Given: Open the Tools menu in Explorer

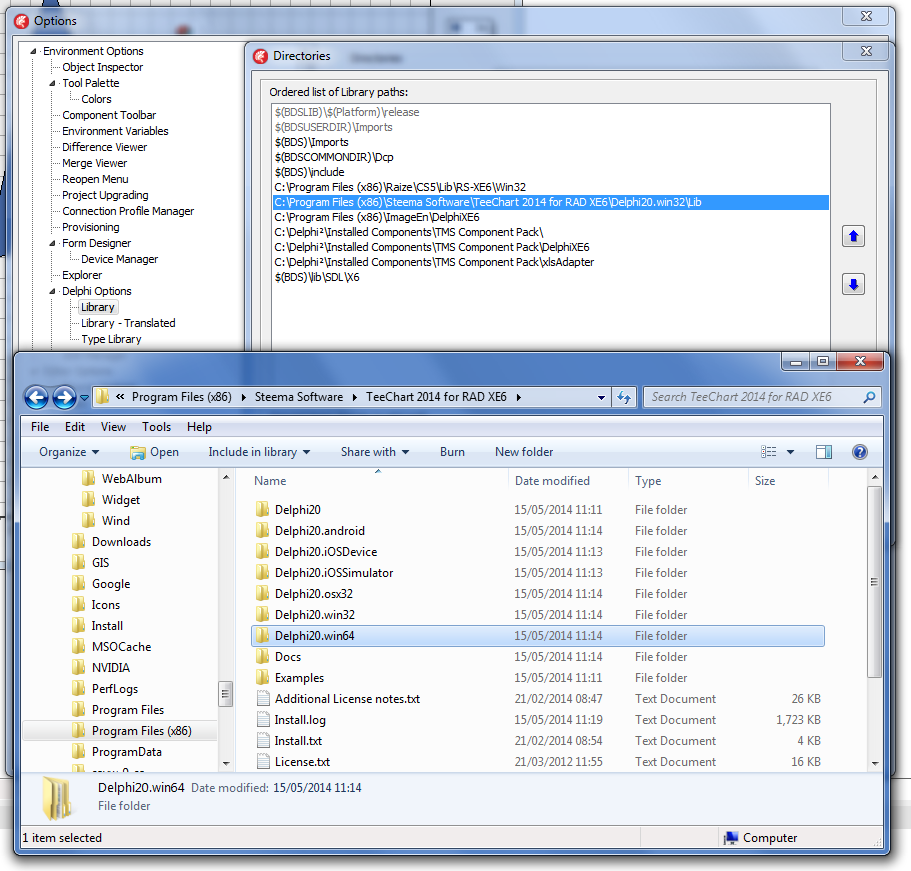Looking at the screenshot, I should [156, 426].
